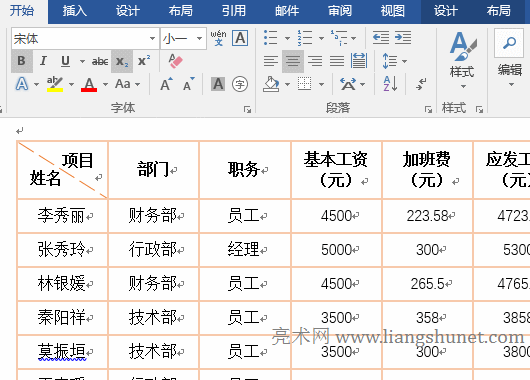Screen dimensions: 530x380
Task: Open the 宋体 font name dropdown
Action: pyautogui.click(x=152, y=39)
